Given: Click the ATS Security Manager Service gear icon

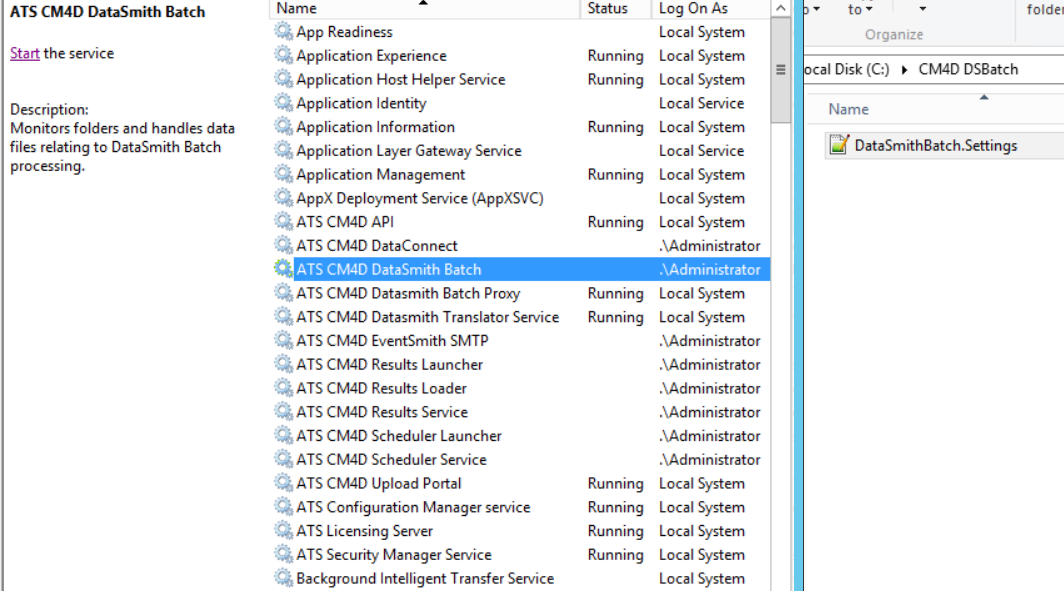Looking at the screenshot, I should [x=284, y=555].
